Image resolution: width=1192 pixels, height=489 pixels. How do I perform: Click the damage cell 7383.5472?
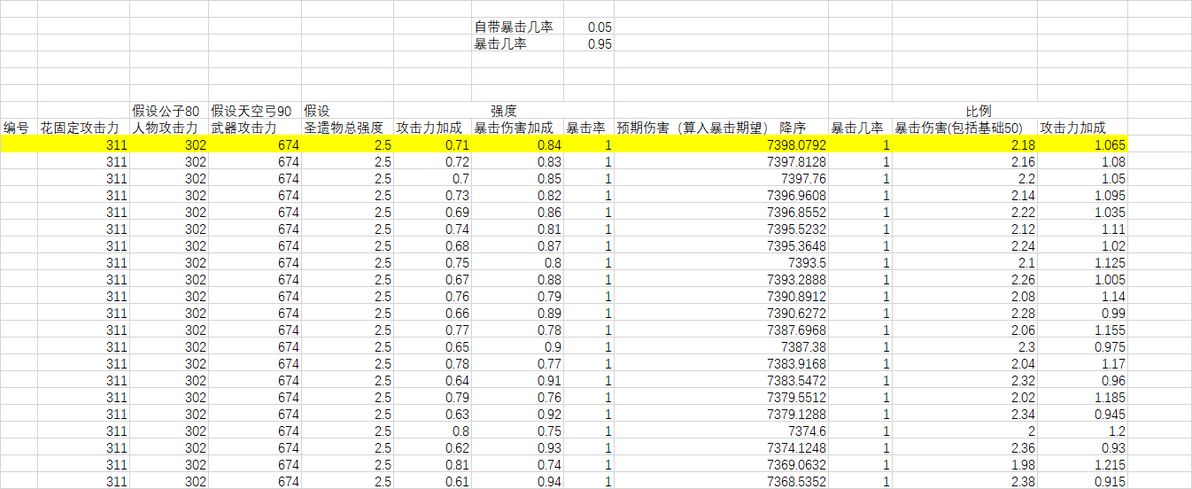(x=721, y=379)
